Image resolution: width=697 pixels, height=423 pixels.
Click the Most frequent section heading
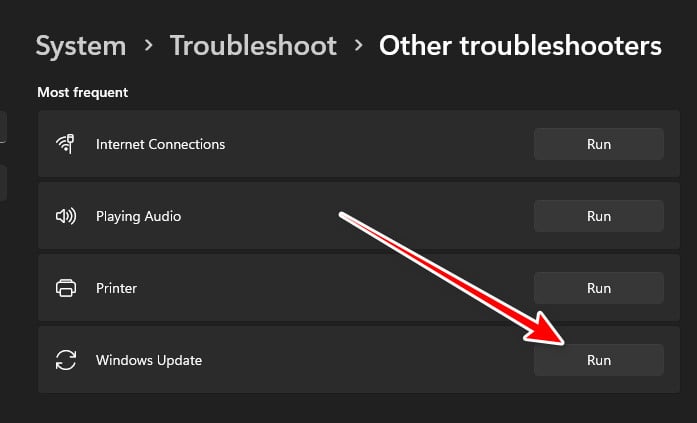pyautogui.click(x=83, y=93)
